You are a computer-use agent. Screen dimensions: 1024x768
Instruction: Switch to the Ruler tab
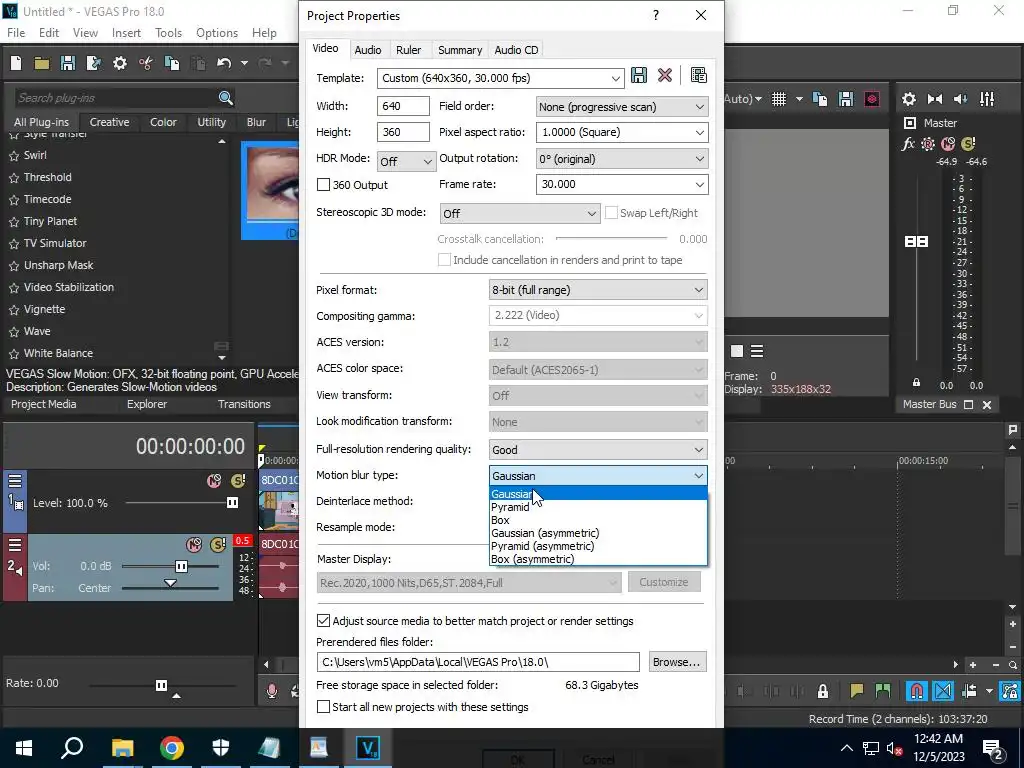tap(408, 50)
